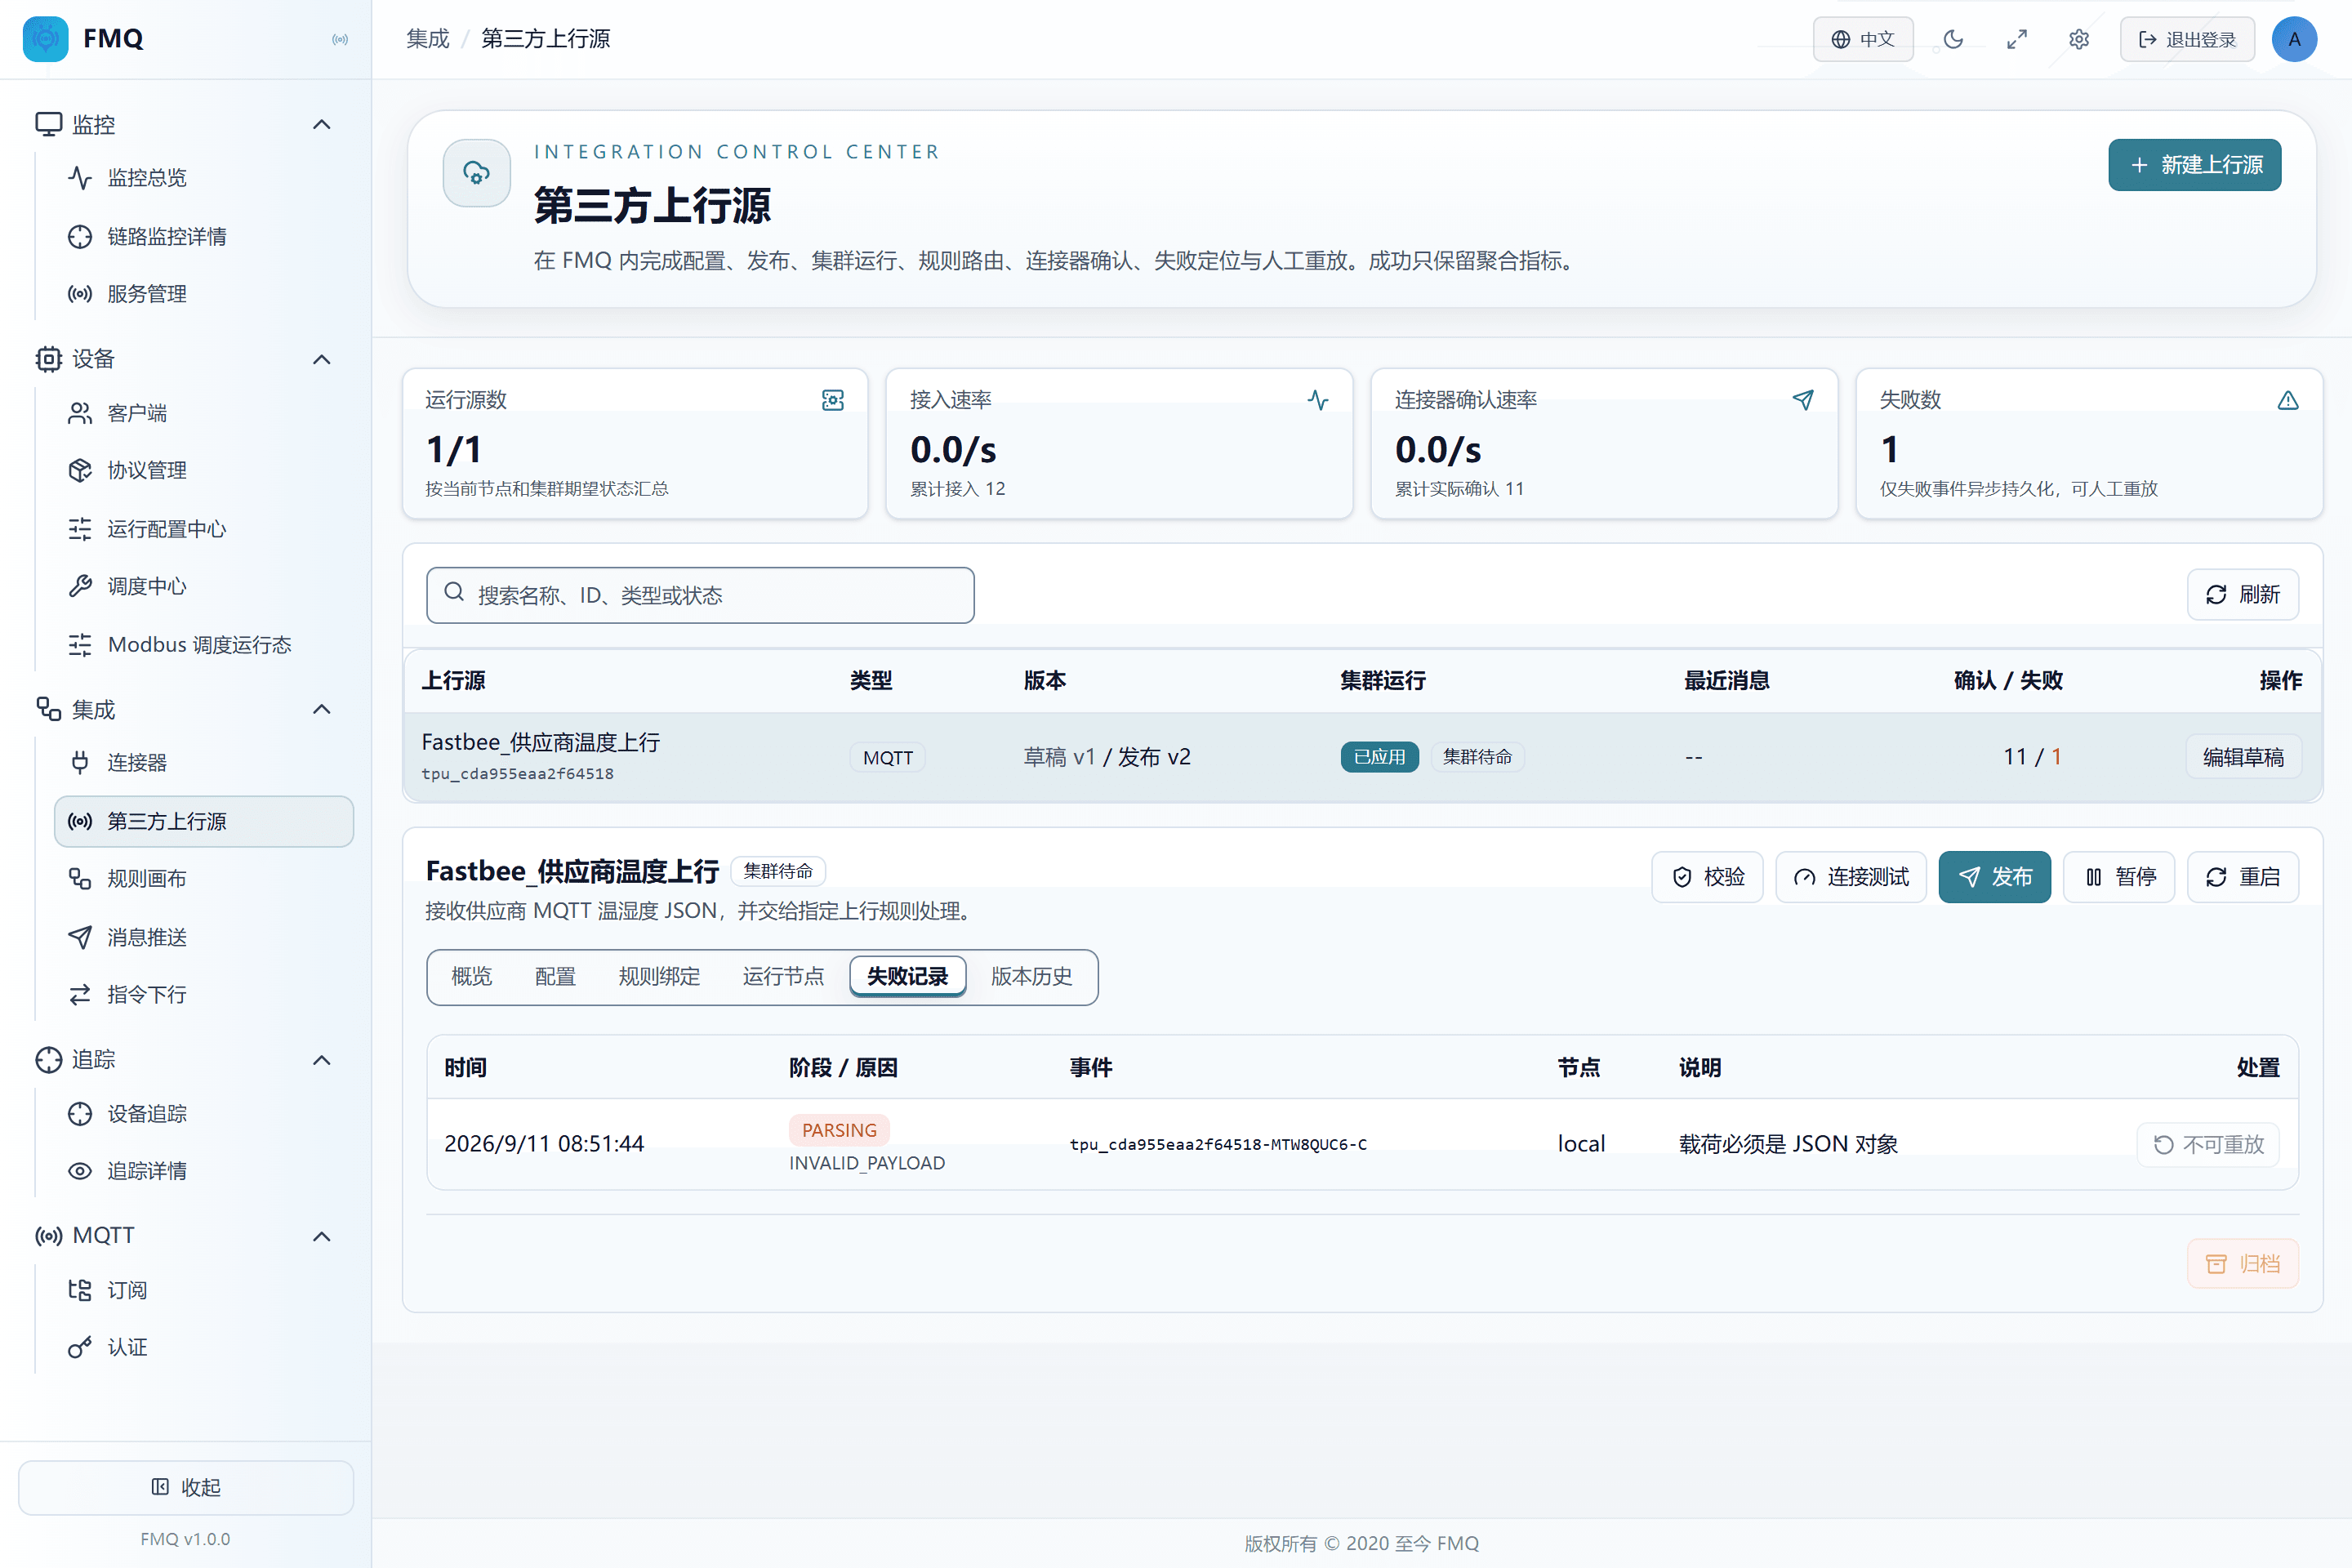The height and width of the screenshot is (1568, 2352).
Task: Switch to the 概览 tab
Action: pos(471,976)
